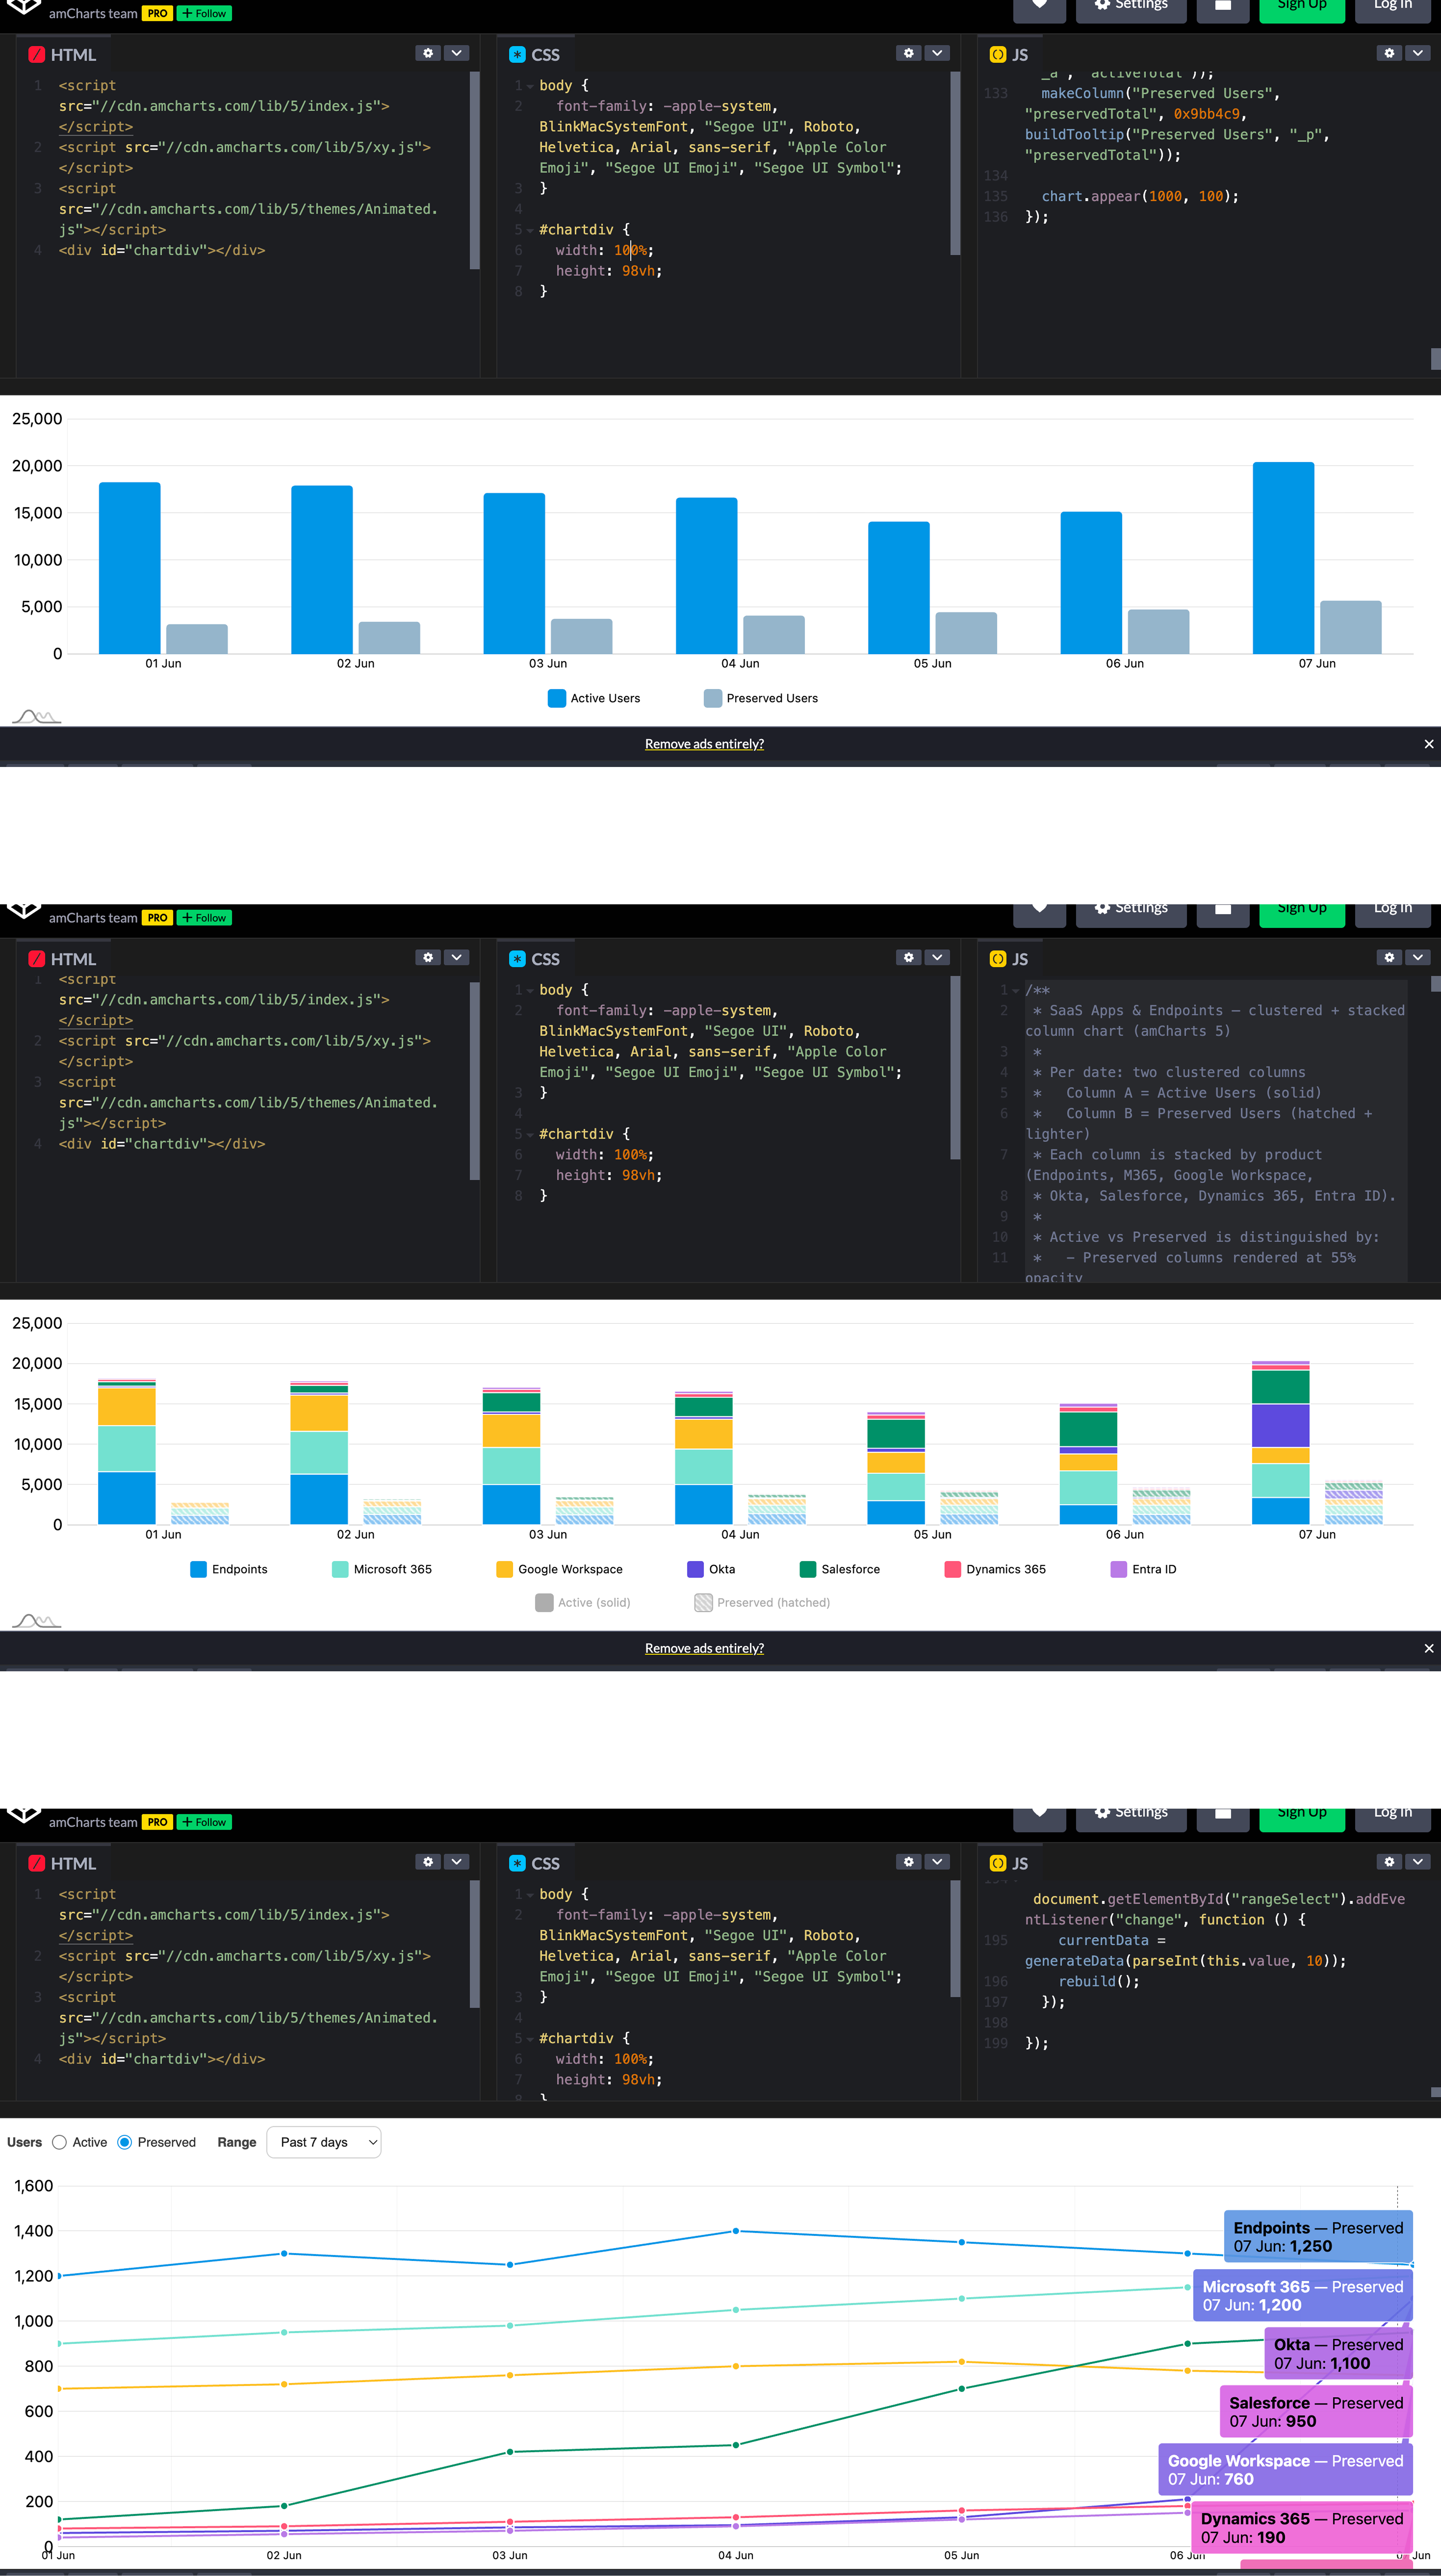Click amCharts logo under the Active Users chart
This screenshot has height=2576, width=1441.
37,716
